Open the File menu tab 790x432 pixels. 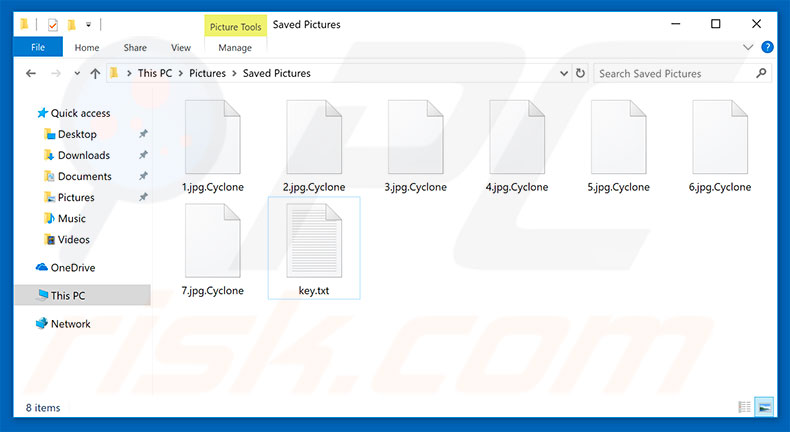(38, 47)
